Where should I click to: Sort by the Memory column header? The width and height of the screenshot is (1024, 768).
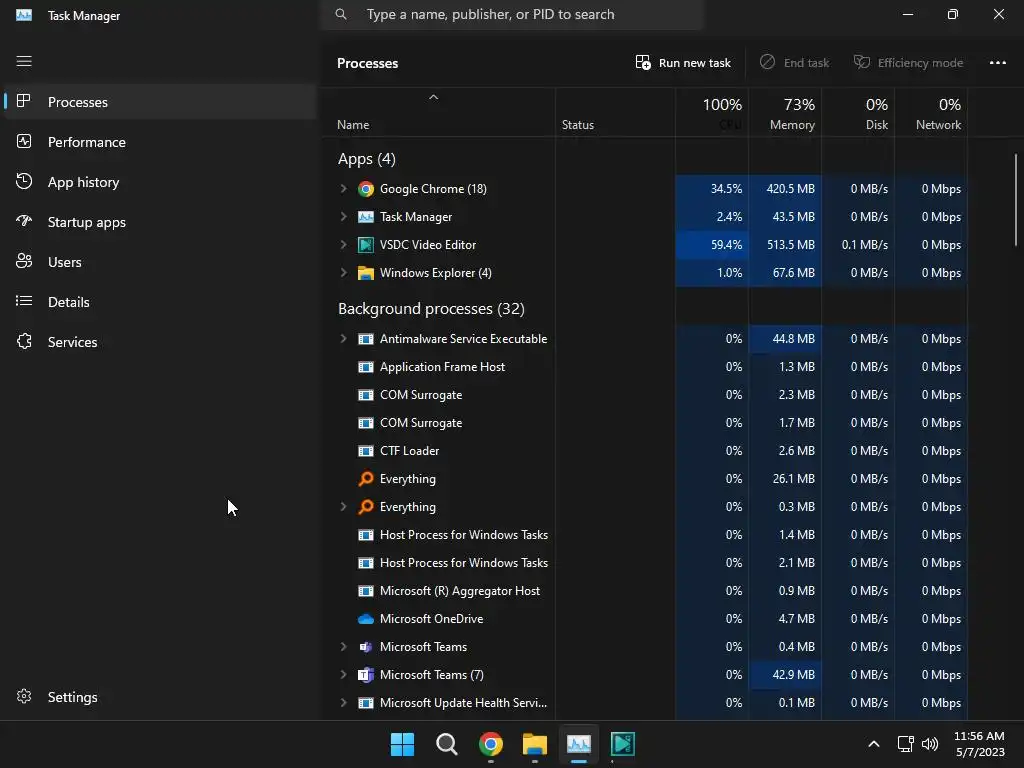[x=785, y=113]
